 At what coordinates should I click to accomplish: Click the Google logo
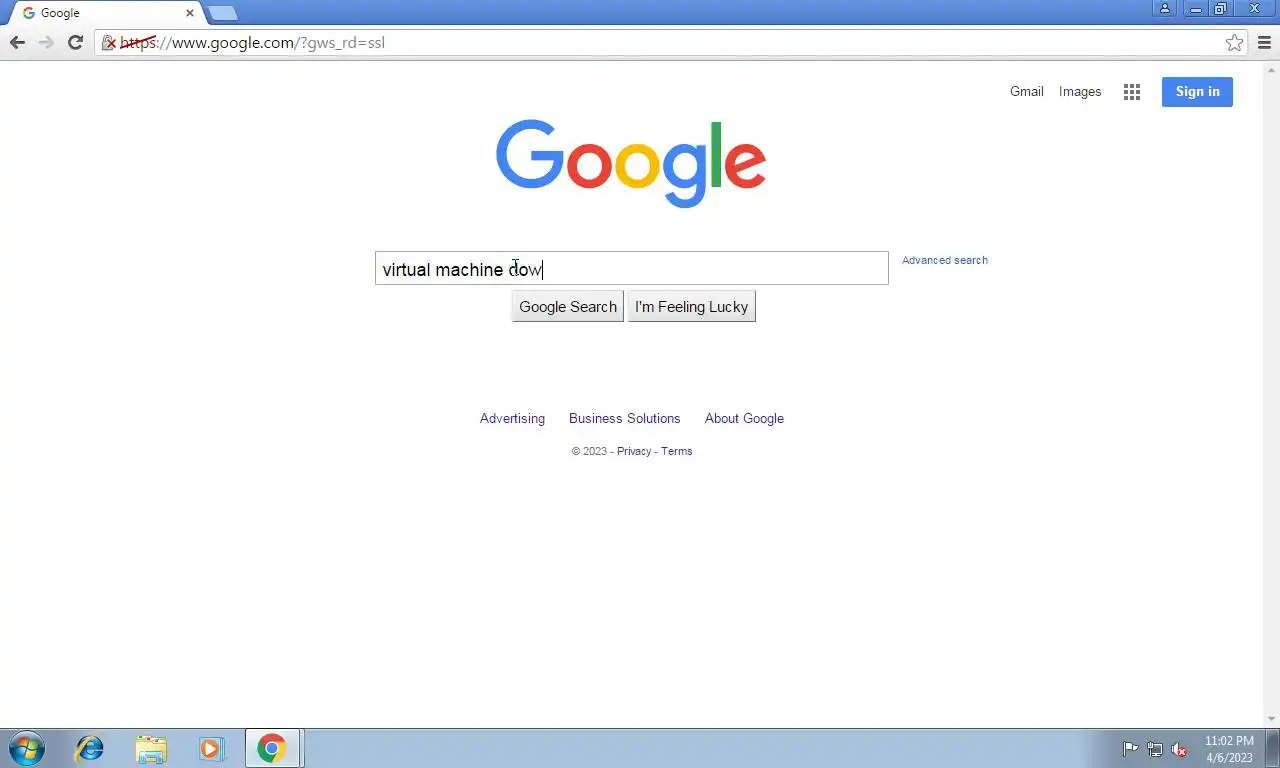pos(631,164)
